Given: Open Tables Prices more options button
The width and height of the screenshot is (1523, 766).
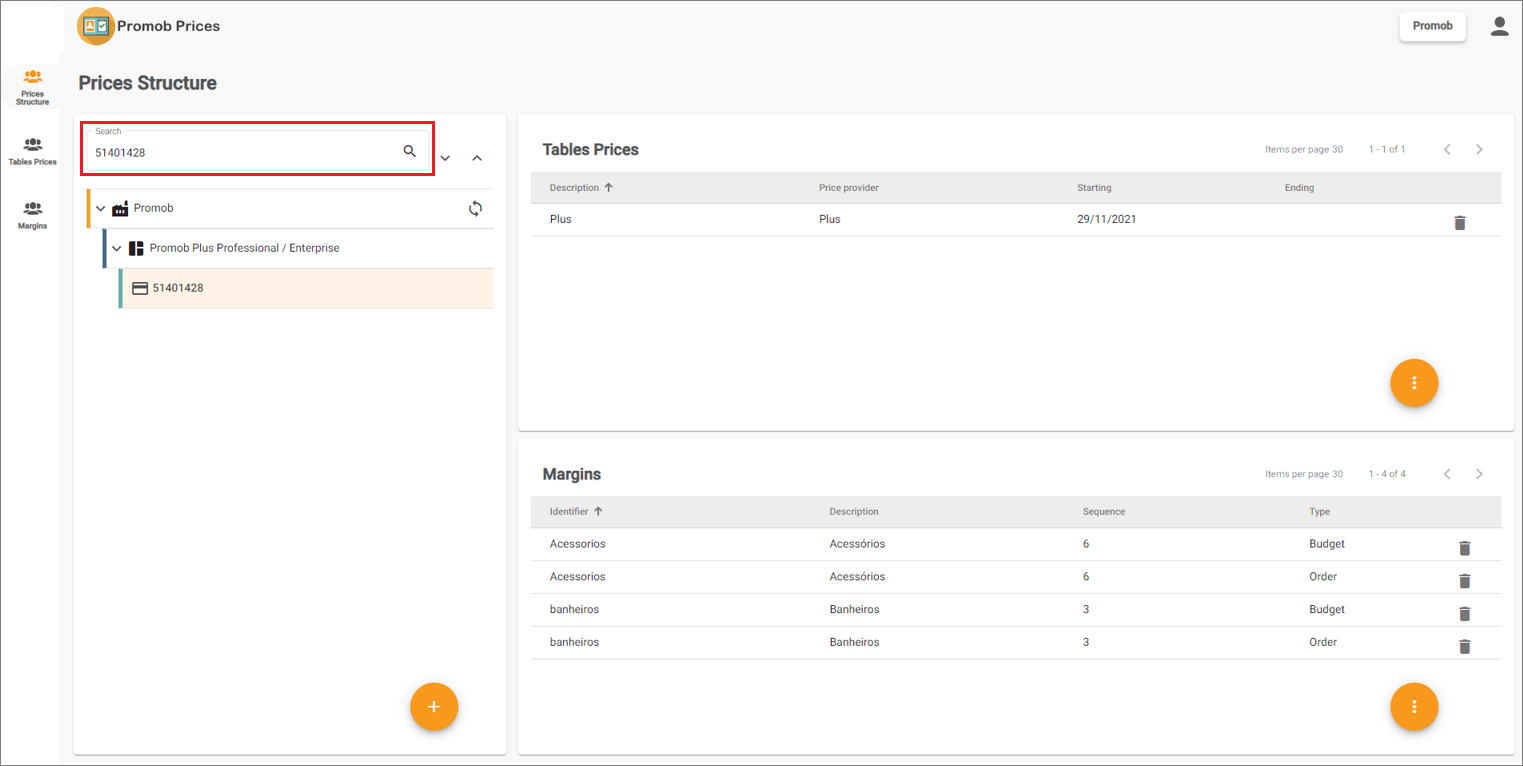Looking at the screenshot, I should coord(1414,382).
